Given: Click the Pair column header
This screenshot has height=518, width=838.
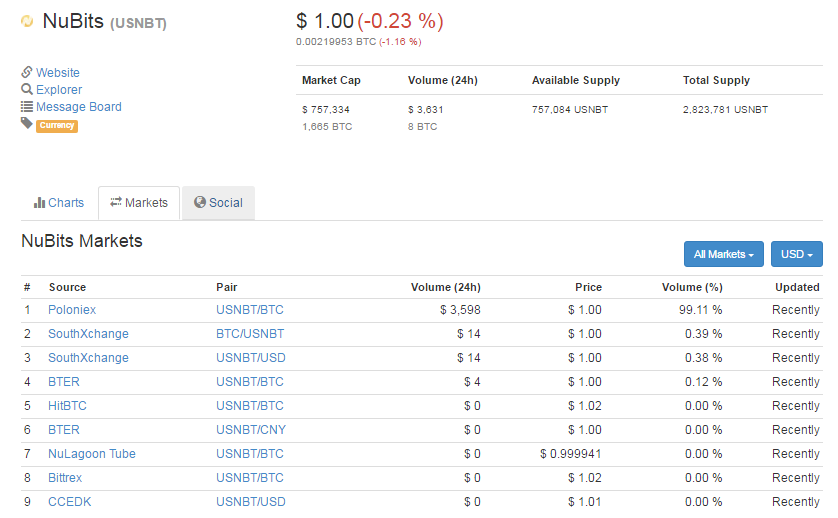Looking at the screenshot, I should [227, 288].
